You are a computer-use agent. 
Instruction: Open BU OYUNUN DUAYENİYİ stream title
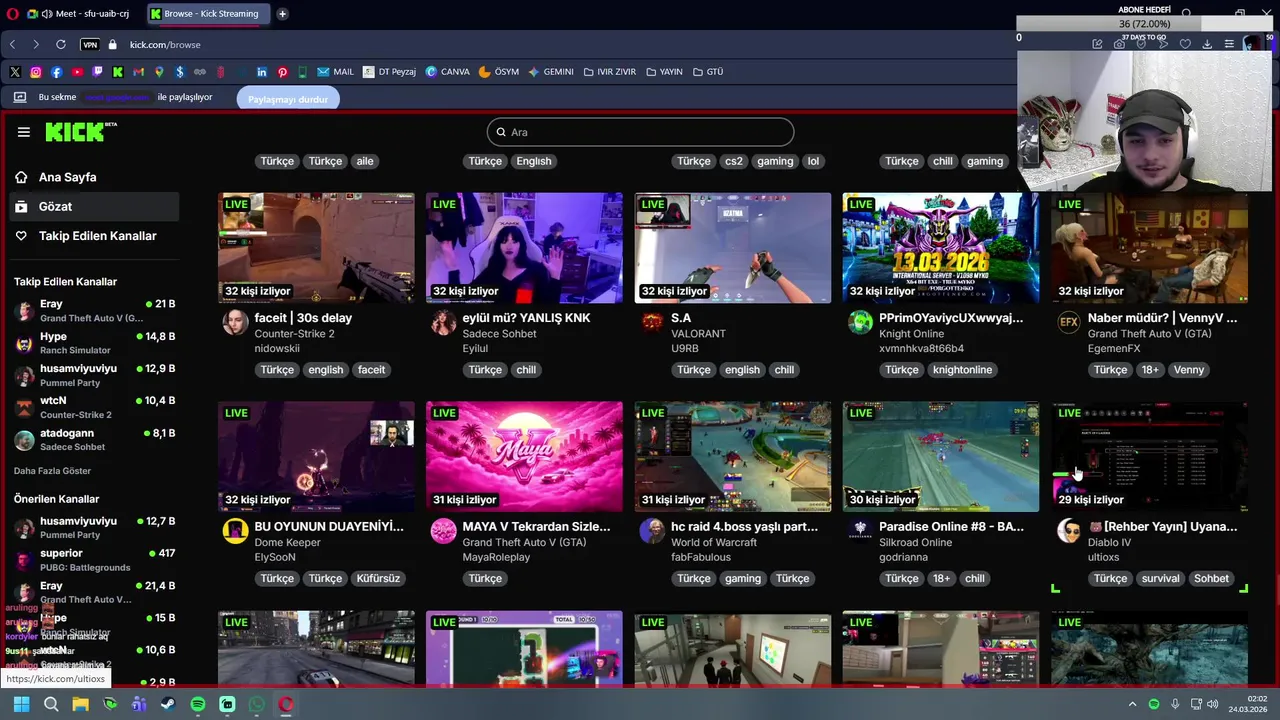click(x=329, y=527)
